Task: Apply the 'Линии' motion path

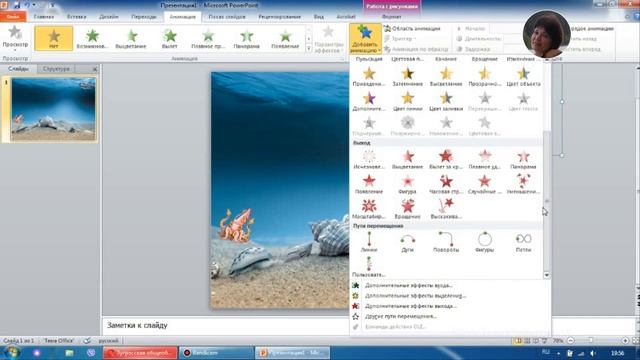Action: [369, 242]
